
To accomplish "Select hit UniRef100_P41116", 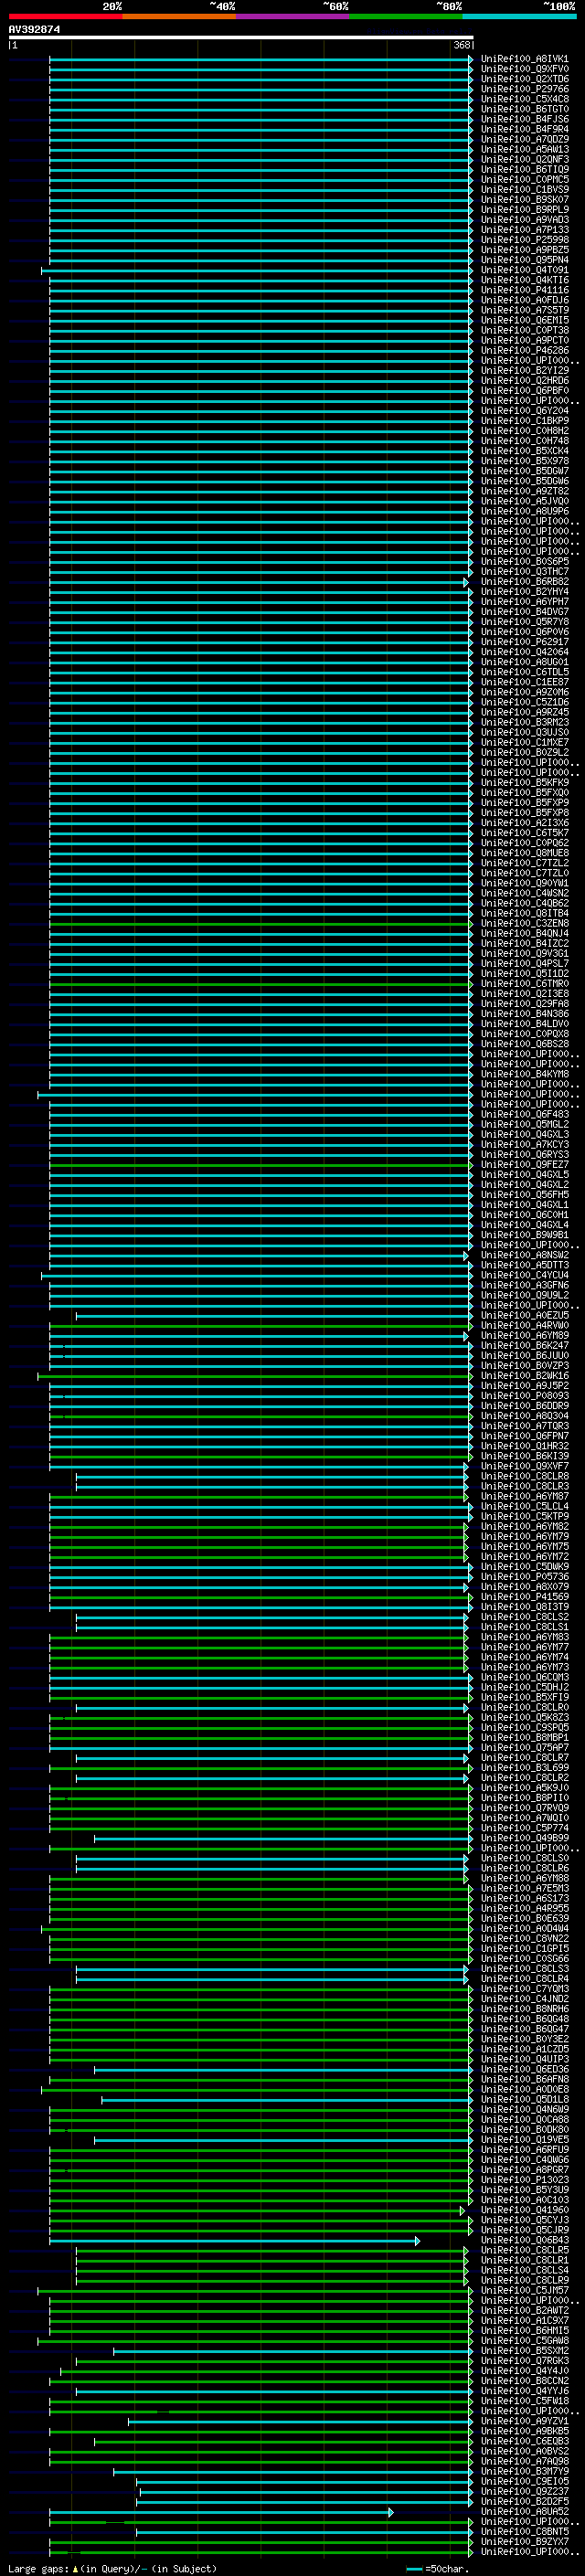I will click(524, 290).
